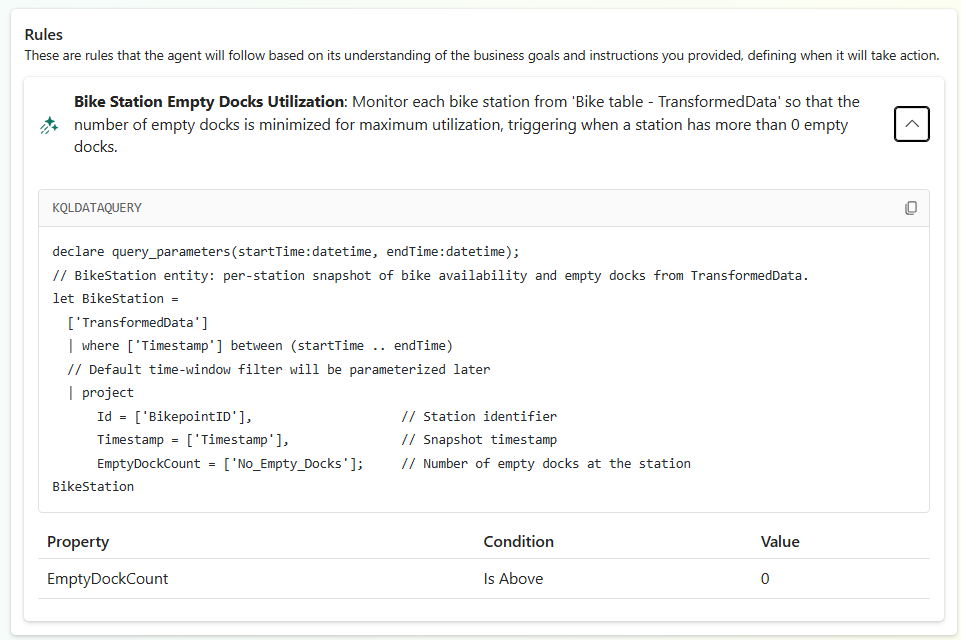This screenshot has height=640, width=961.
Task: Click the ['TransformedData'] code line
Action: [x=137, y=322]
